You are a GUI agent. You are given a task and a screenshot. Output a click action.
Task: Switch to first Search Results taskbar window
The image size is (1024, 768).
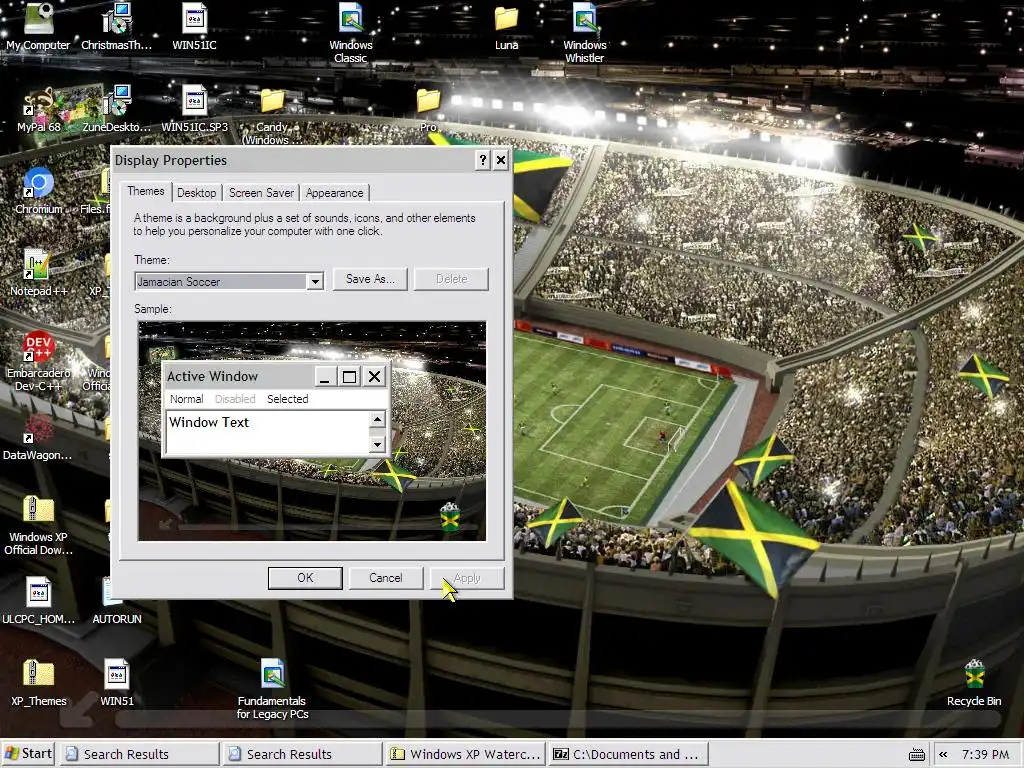click(140, 754)
